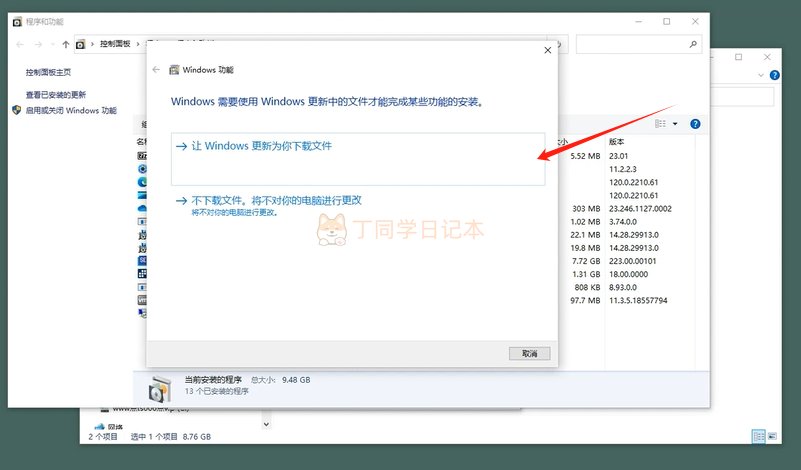Select the row with version 23.01
801x470 pixels.
point(618,156)
